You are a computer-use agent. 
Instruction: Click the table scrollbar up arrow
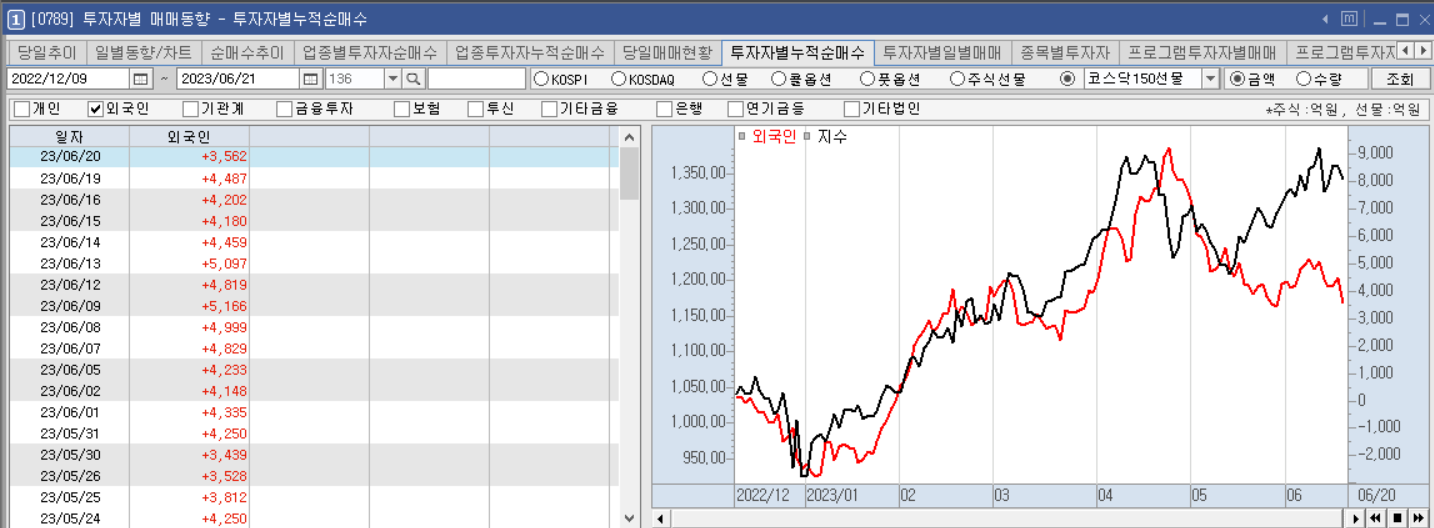click(x=629, y=137)
